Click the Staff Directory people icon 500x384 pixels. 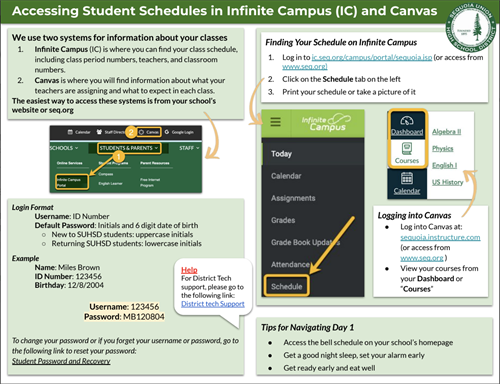coord(99,132)
